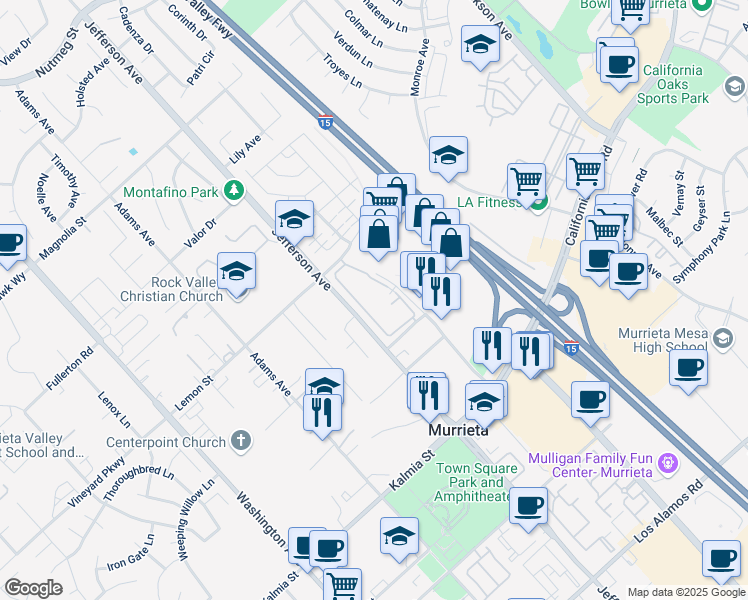Click the restaurant marker below Adams Ave label

(x=322, y=414)
